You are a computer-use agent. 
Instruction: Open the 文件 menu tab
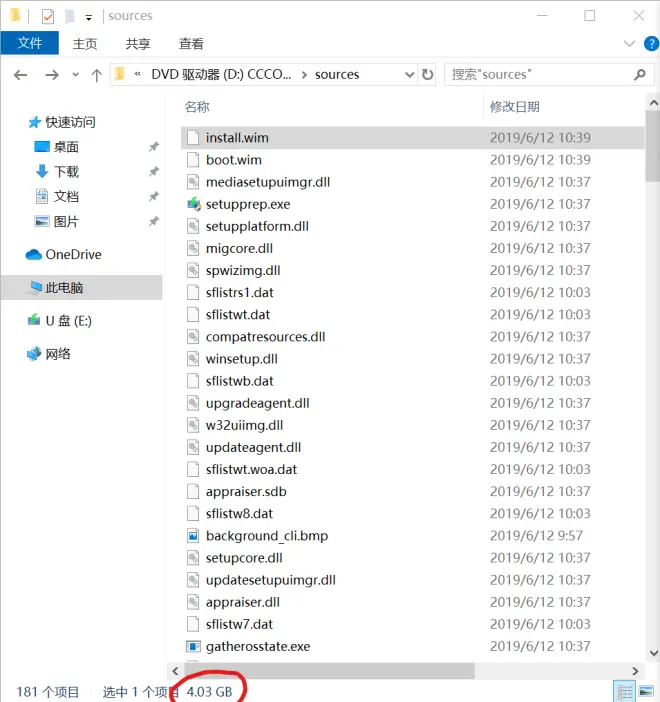30,43
